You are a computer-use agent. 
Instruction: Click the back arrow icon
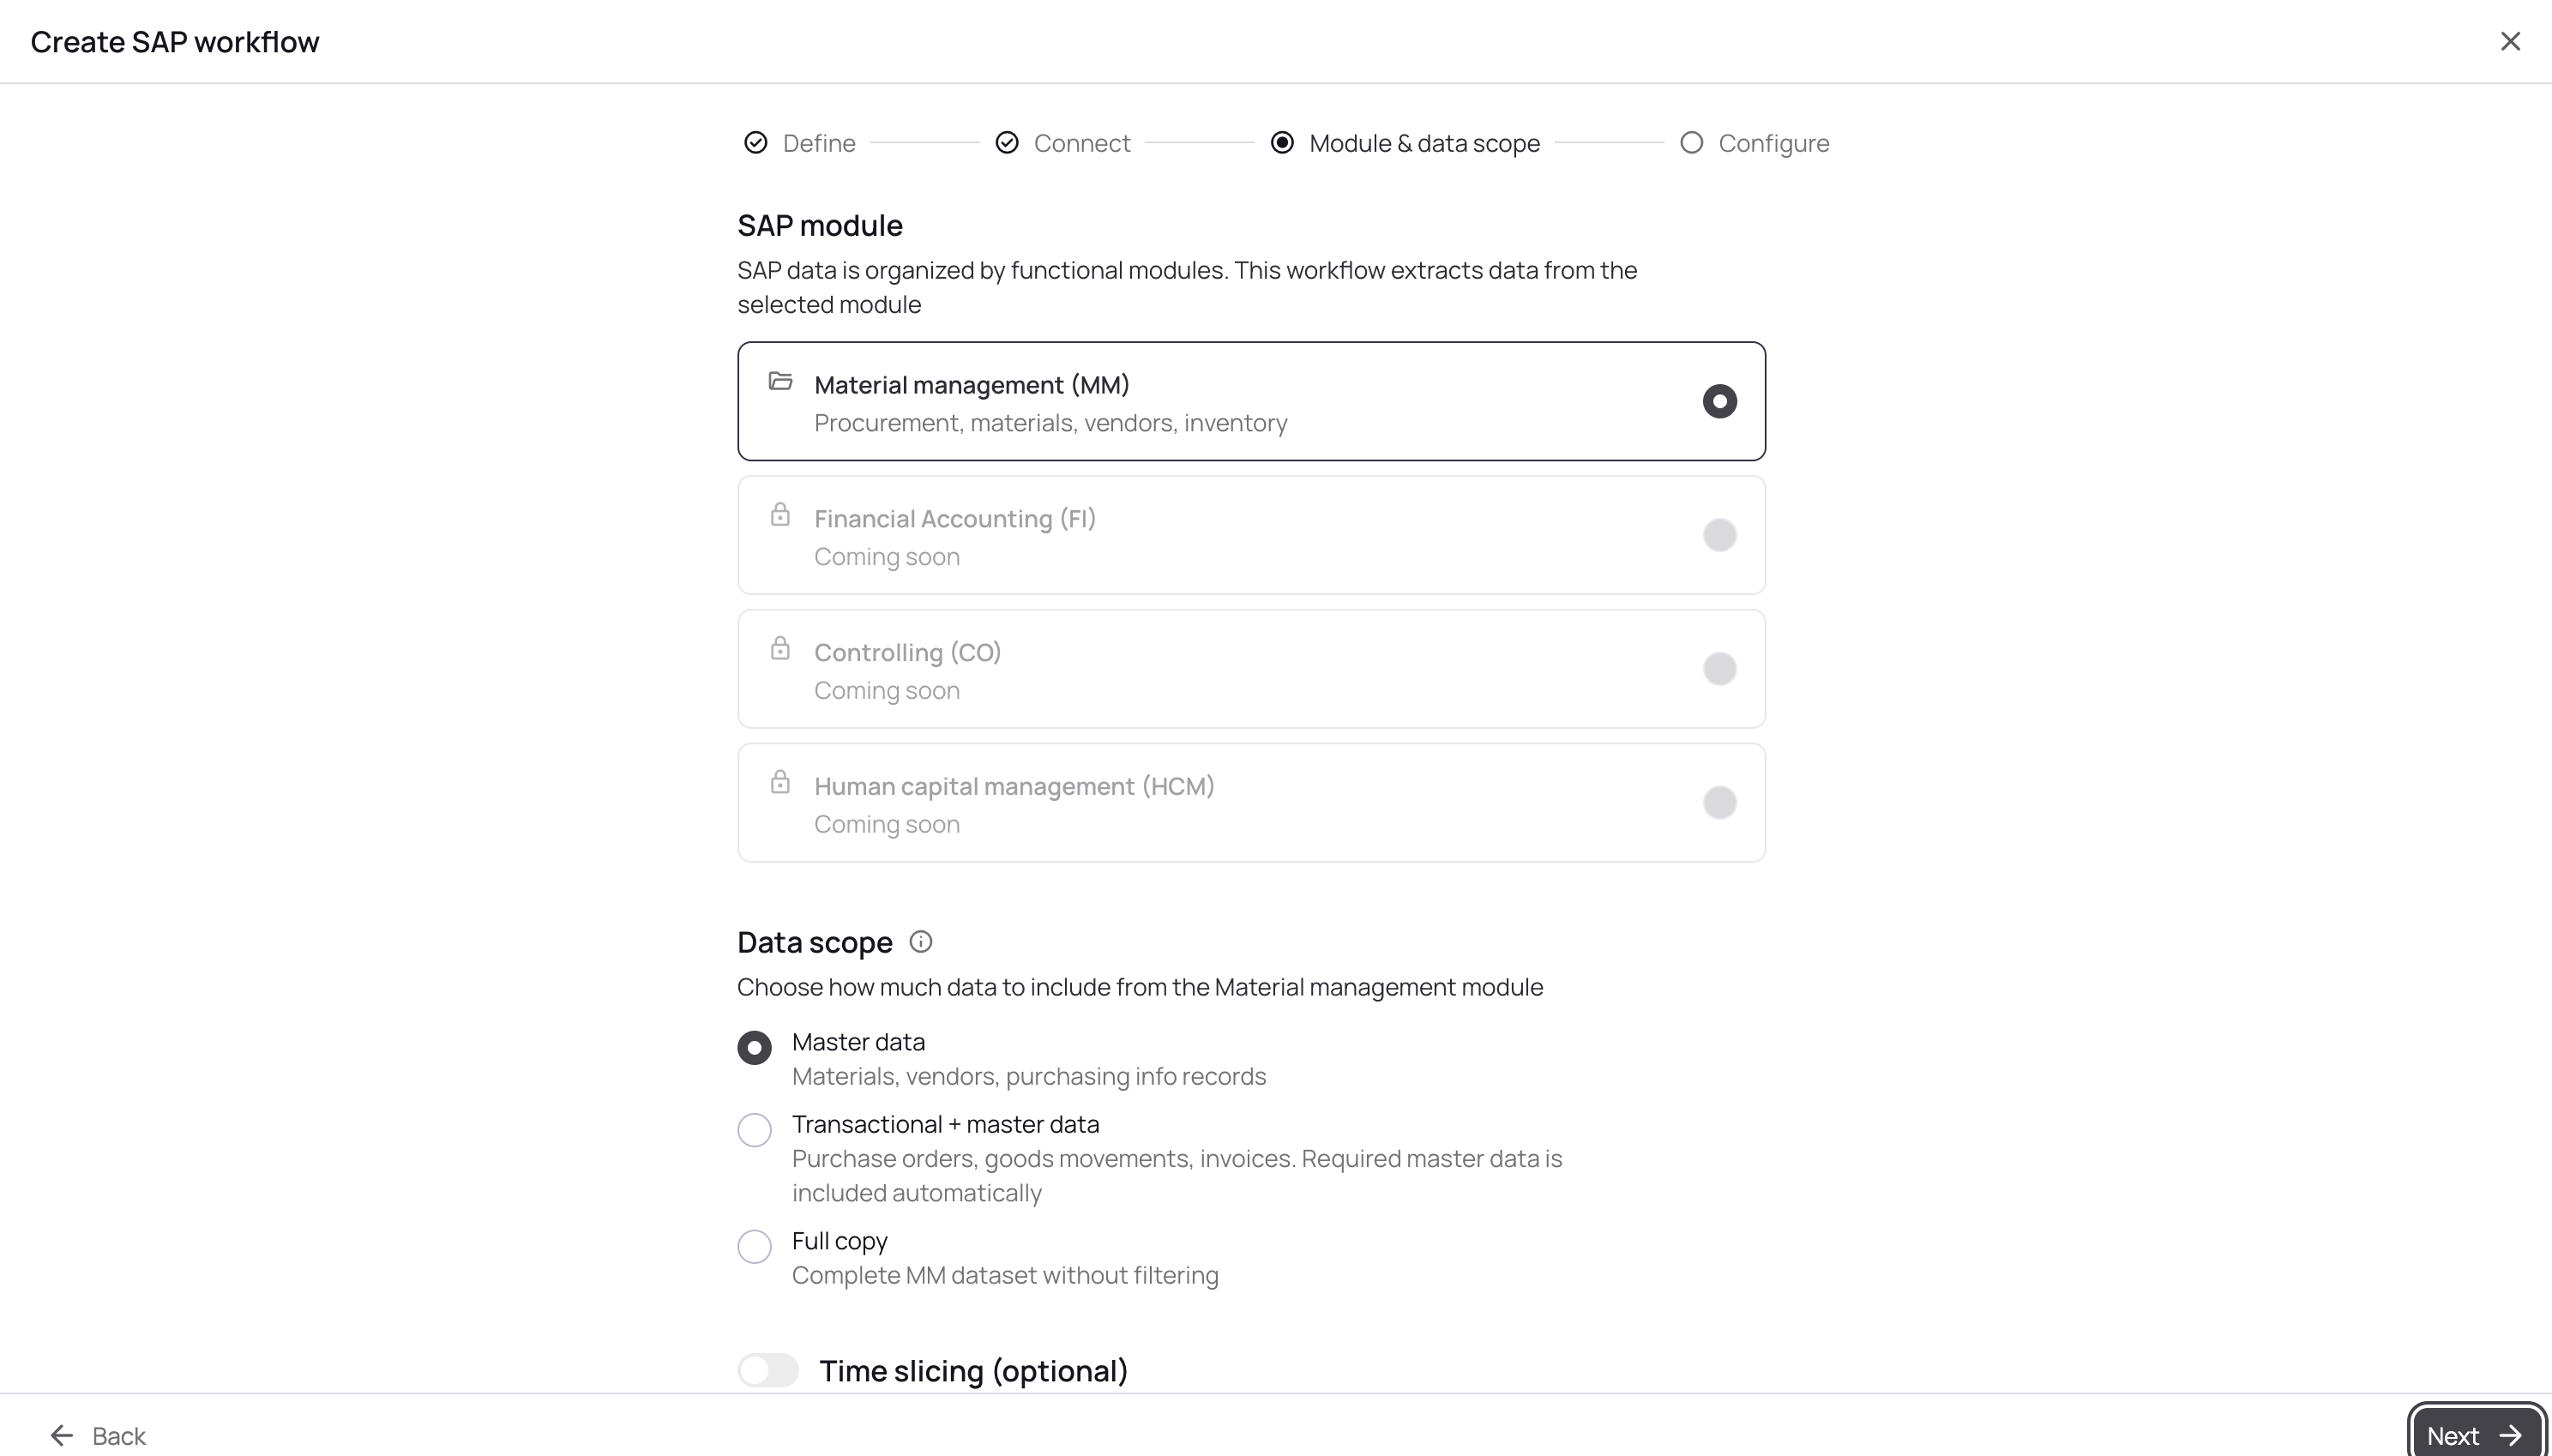62,1435
